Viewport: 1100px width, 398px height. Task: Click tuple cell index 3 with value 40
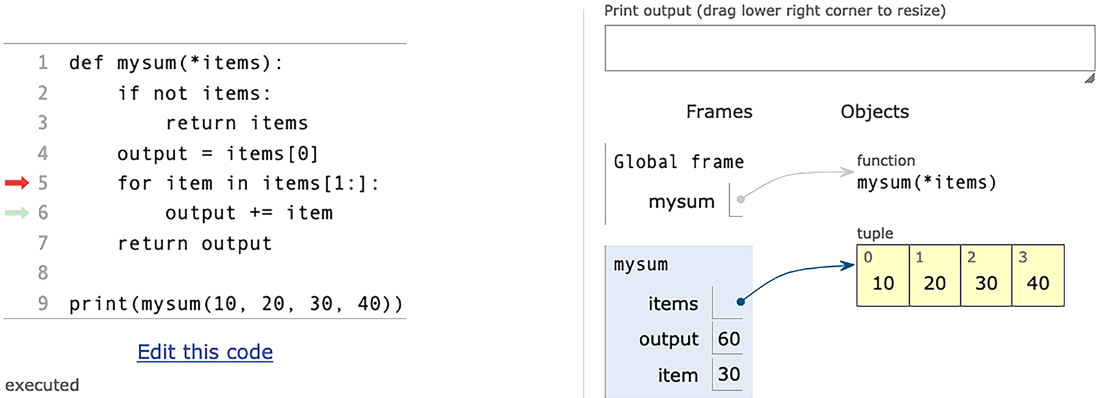(x=1038, y=276)
